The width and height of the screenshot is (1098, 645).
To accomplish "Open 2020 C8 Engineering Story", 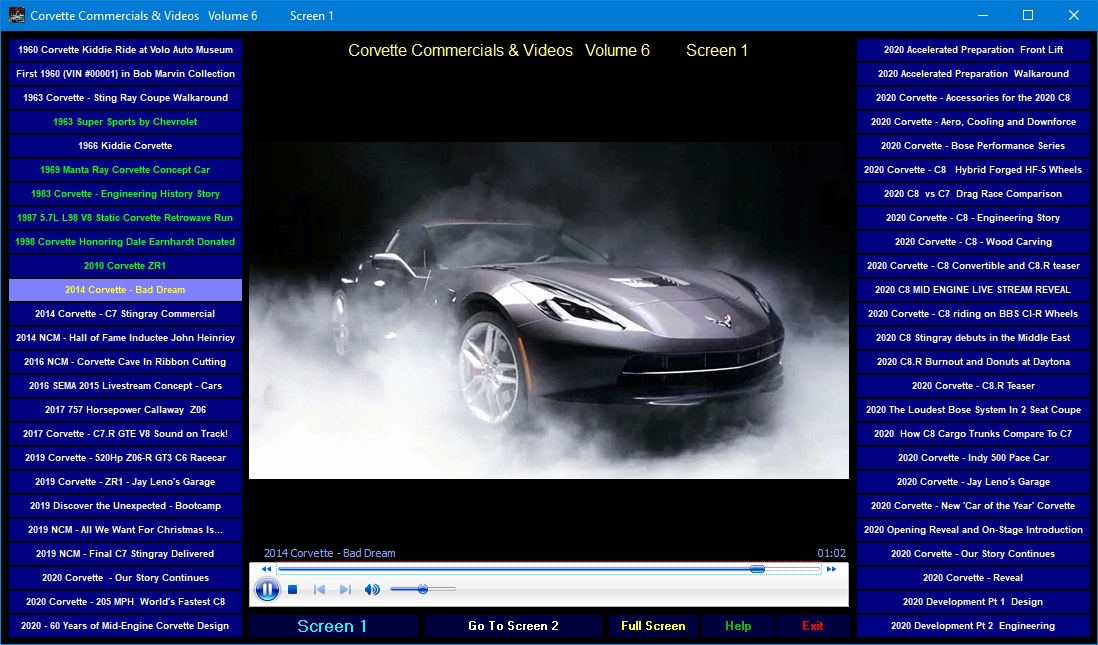I will (973, 218).
